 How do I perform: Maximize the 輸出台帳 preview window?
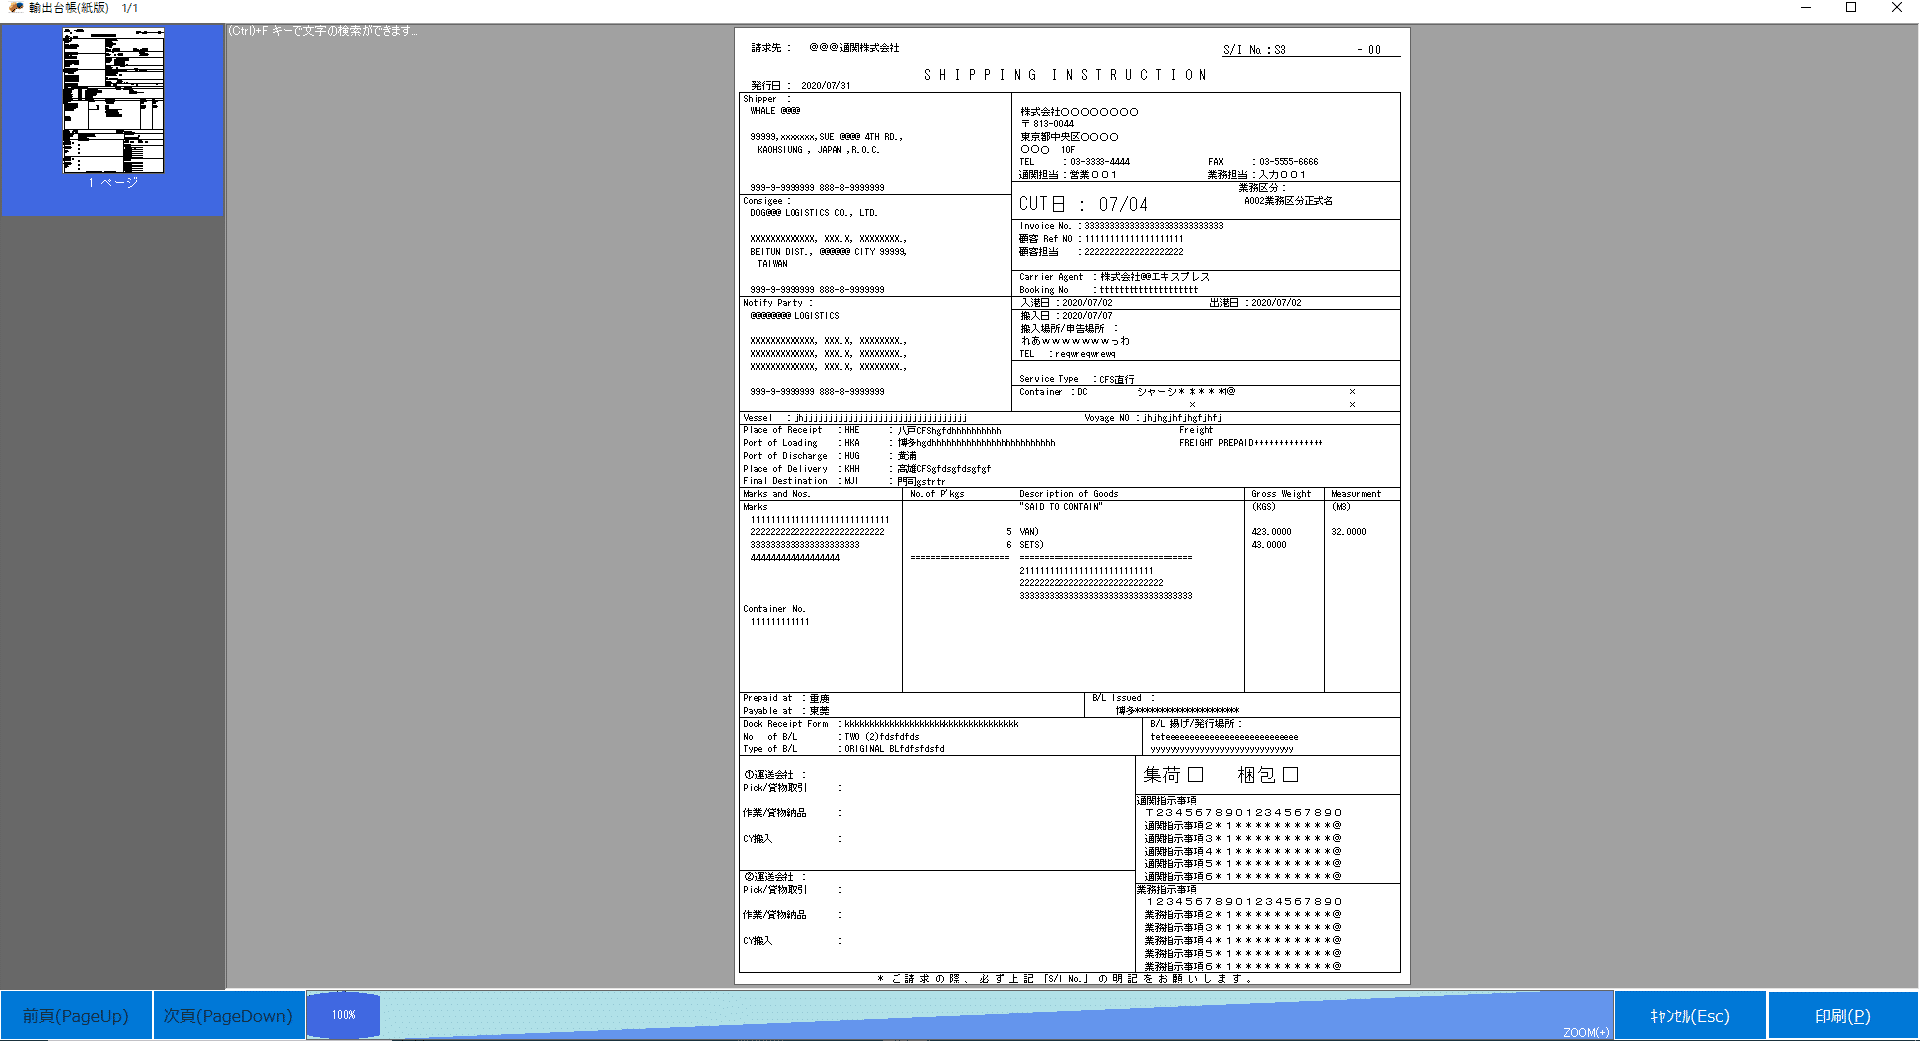pos(1851,8)
